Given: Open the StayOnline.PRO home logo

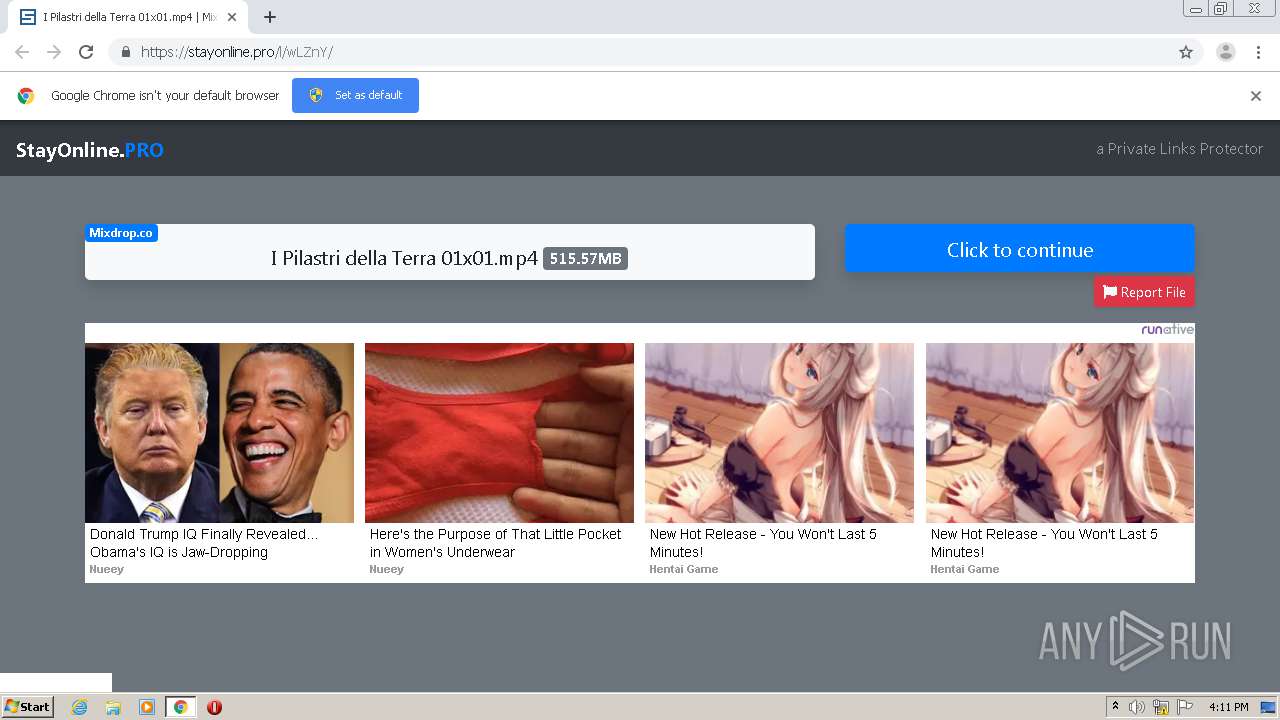Looking at the screenshot, I should (90, 150).
